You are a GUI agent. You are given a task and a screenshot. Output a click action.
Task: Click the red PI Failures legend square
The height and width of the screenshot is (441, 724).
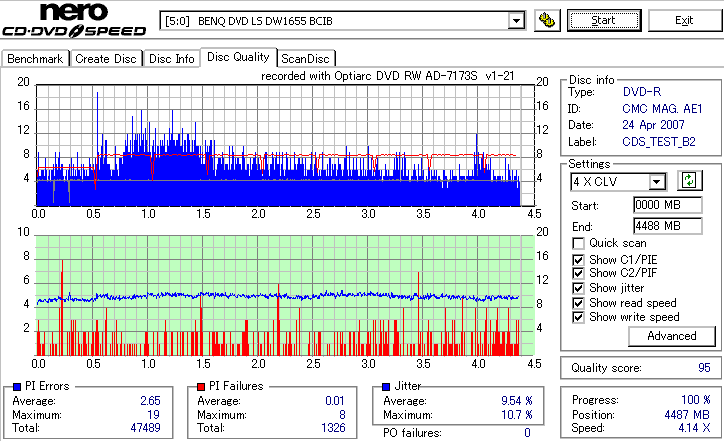click(x=201, y=387)
